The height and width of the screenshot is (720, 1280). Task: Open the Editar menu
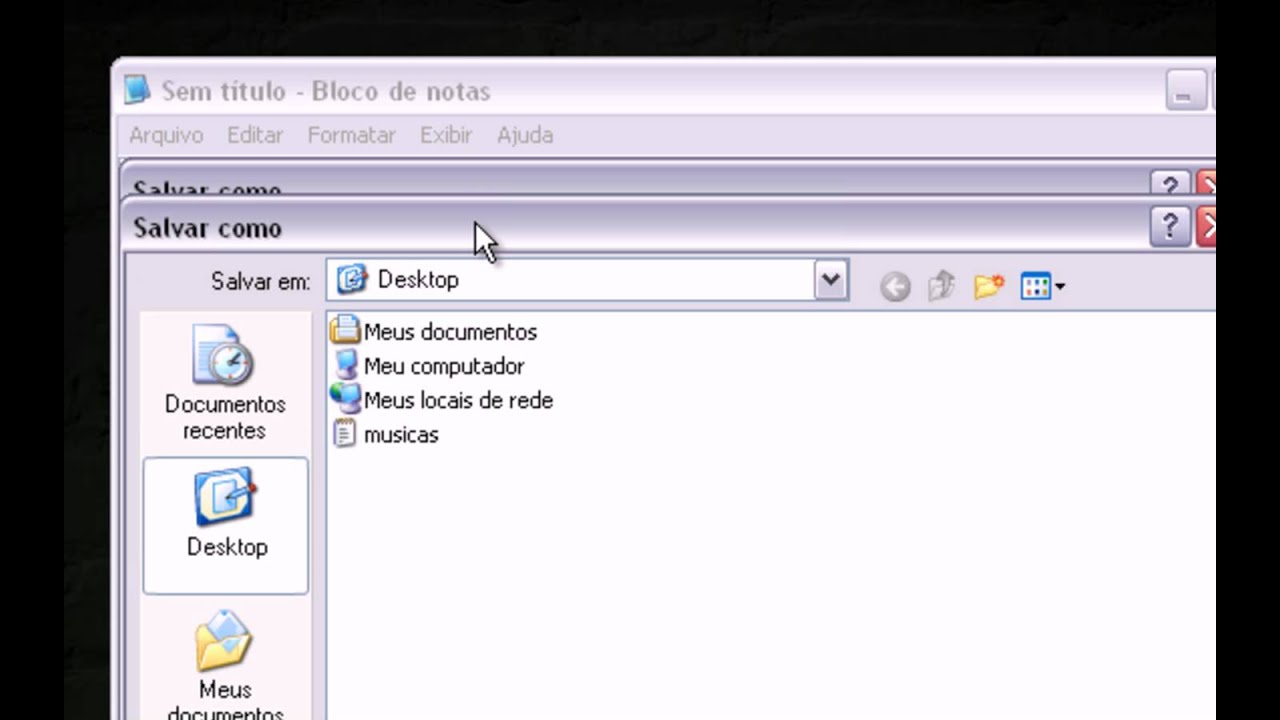point(255,135)
